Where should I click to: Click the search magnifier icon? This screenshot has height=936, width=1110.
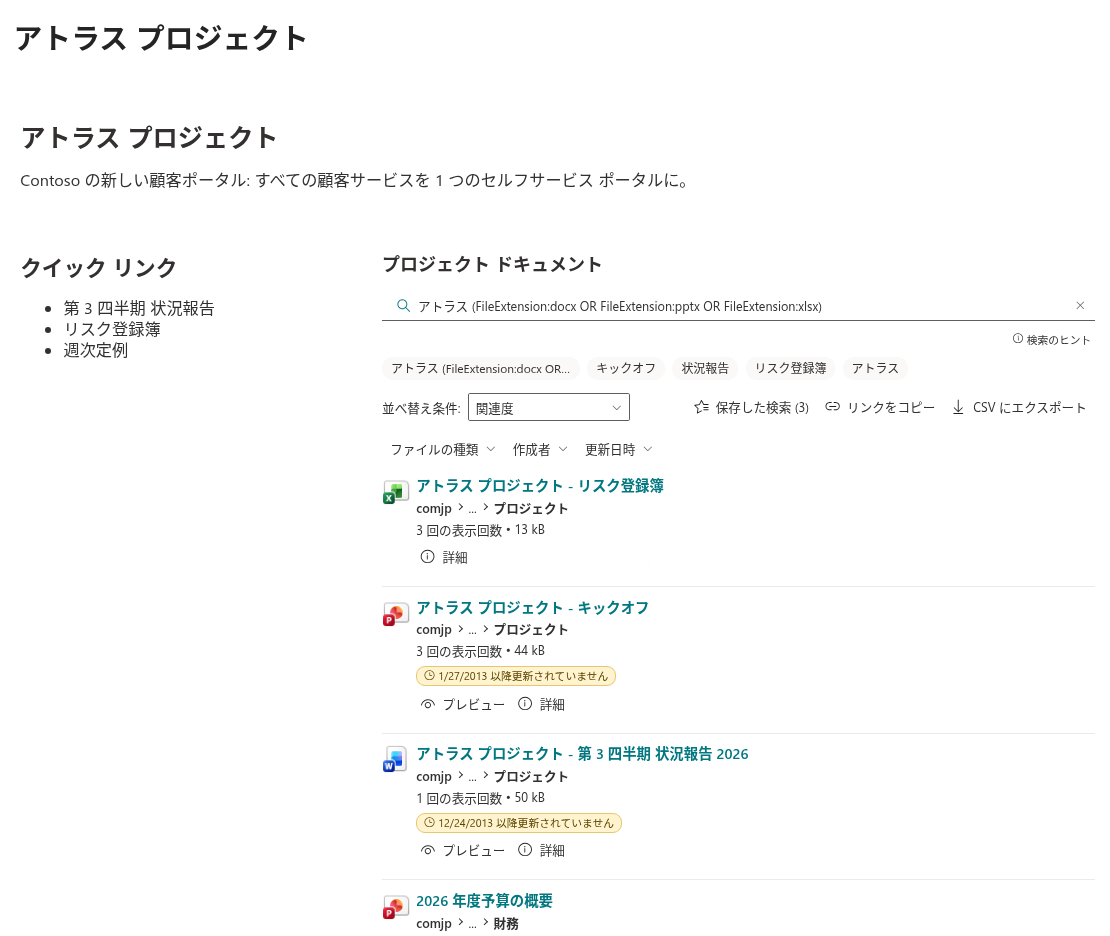pos(403,306)
